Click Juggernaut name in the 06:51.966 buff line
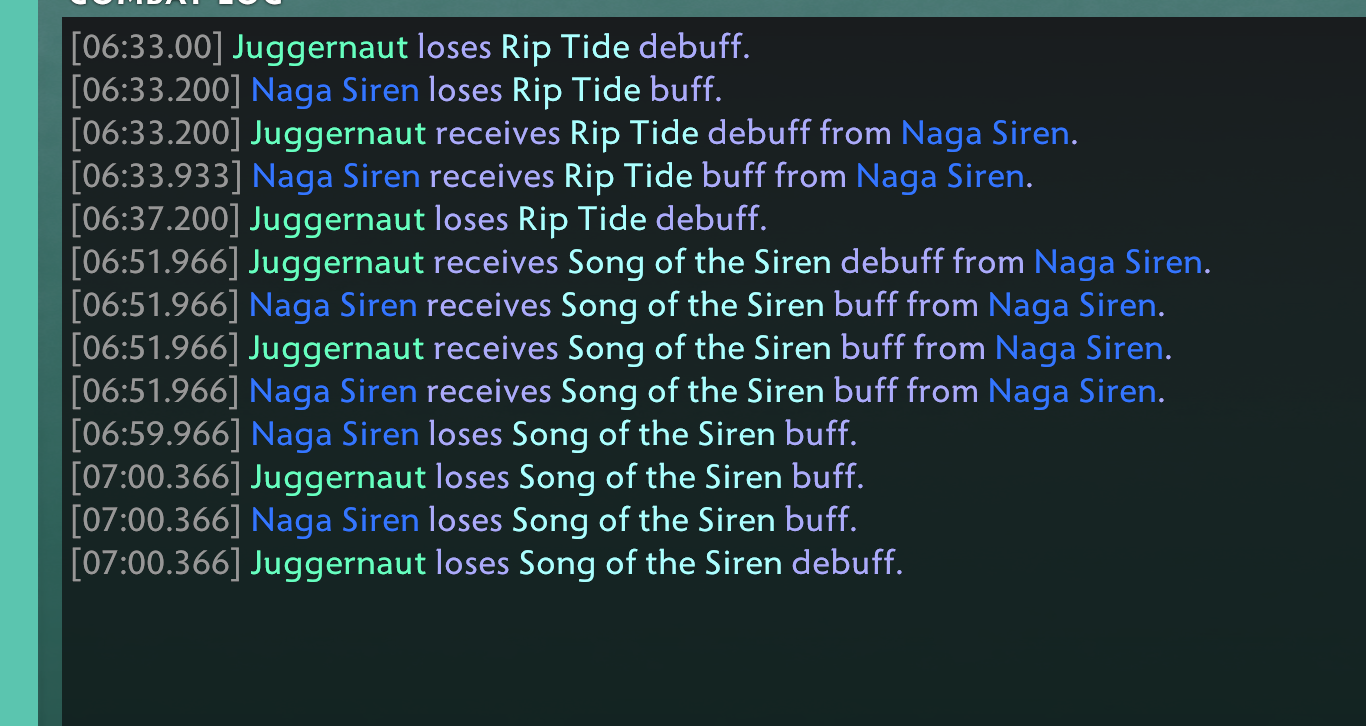 click(337, 347)
